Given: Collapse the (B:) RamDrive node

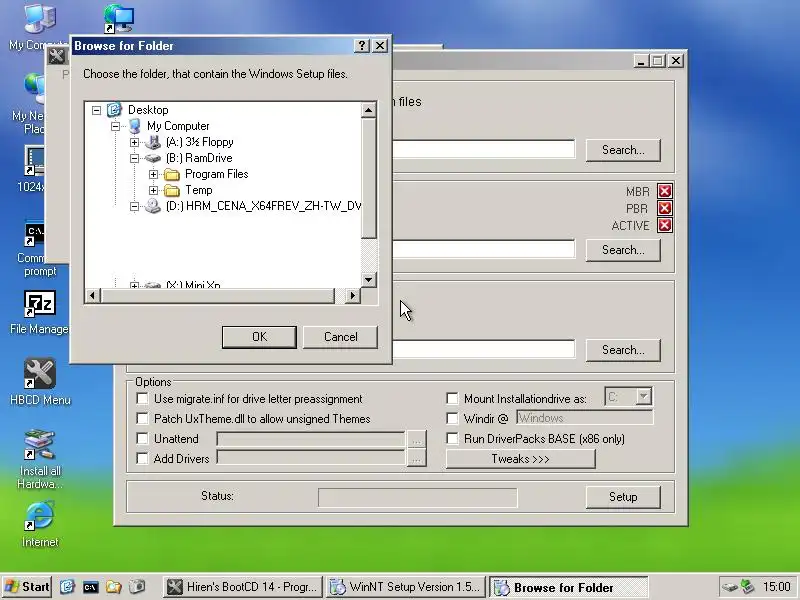Looking at the screenshot, I should [134, 158].
